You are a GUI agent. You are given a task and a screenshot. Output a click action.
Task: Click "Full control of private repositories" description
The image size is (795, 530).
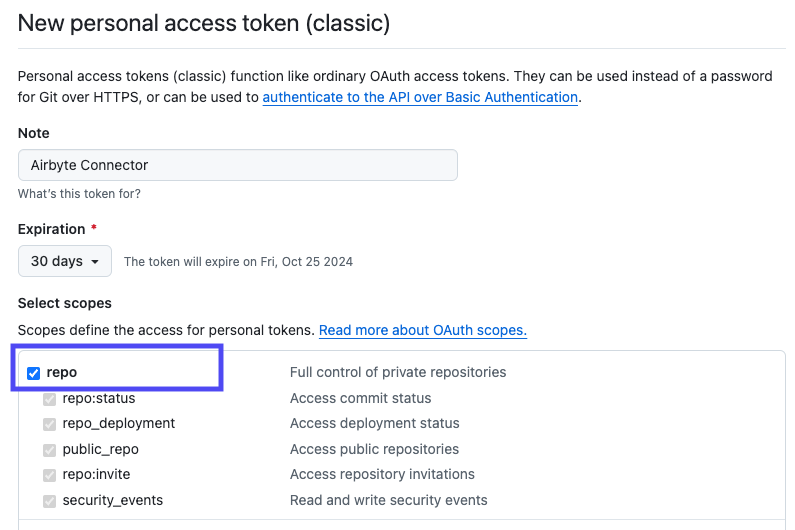(x=398, y=372)
